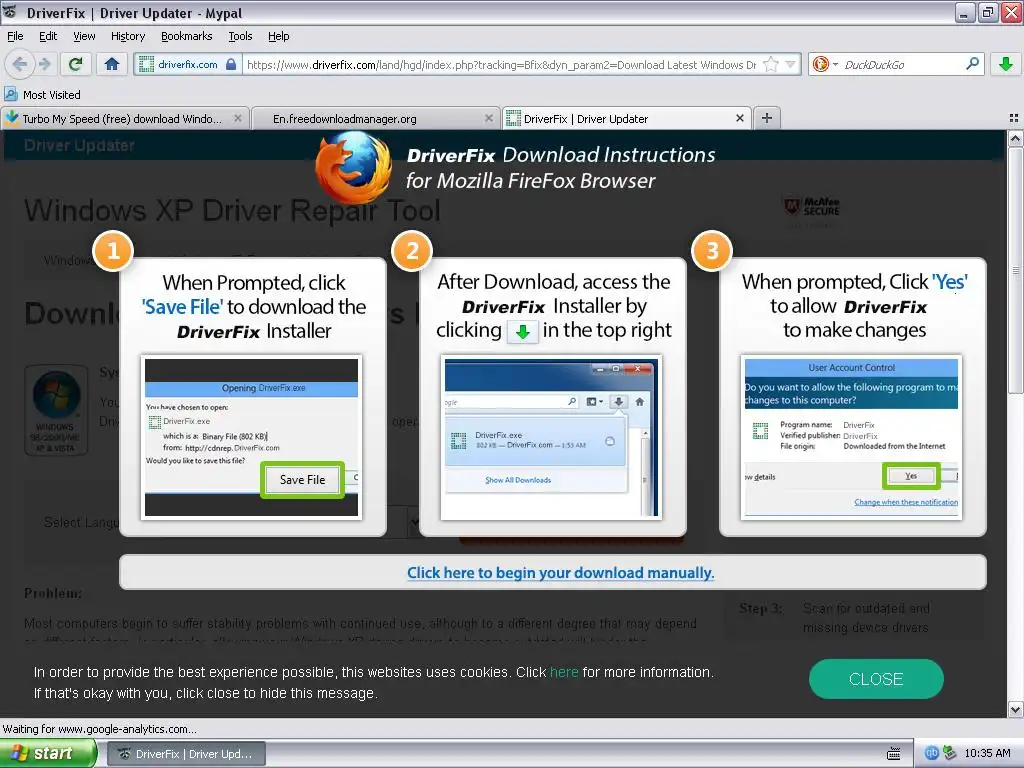Open the Tools menu
This screenshot has height=768, width=1024.
240,36
